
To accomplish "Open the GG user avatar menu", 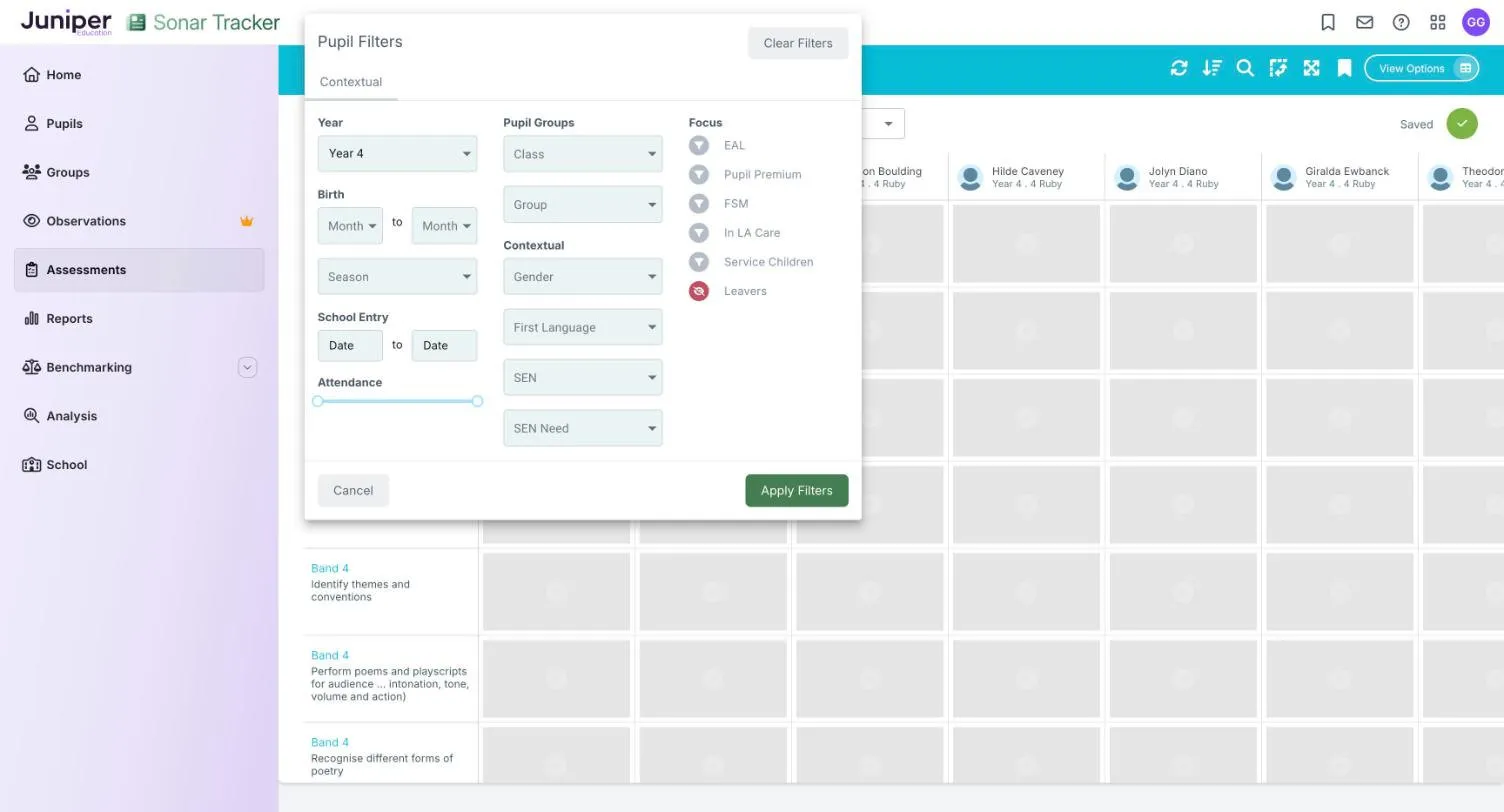I will 1476,22.
